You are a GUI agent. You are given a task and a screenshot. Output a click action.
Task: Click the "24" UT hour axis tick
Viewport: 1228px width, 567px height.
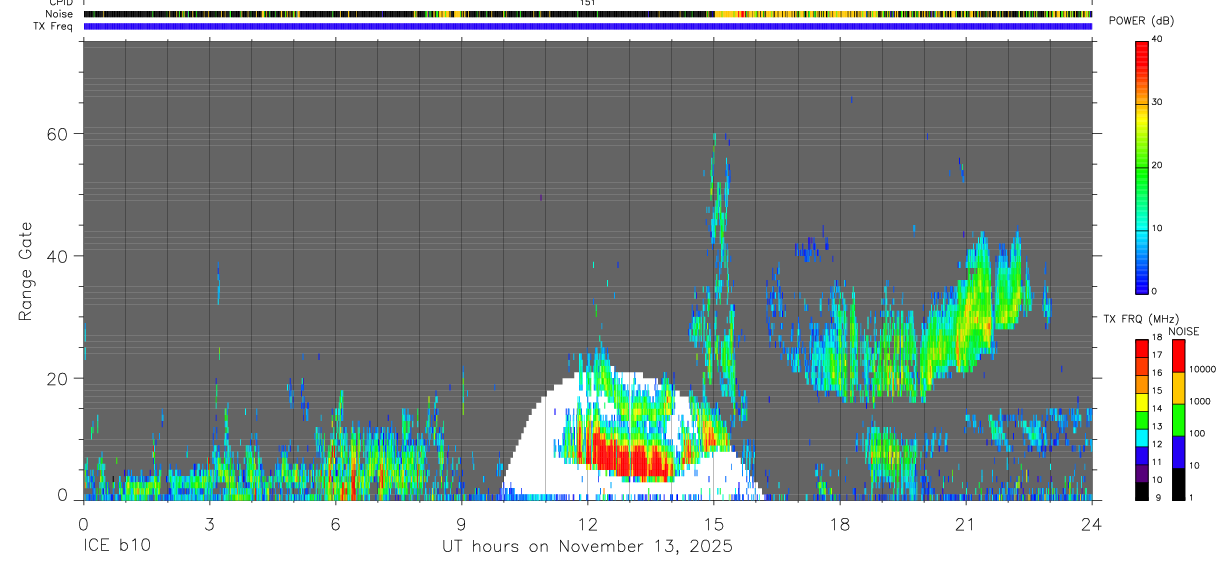(1092, 523)
